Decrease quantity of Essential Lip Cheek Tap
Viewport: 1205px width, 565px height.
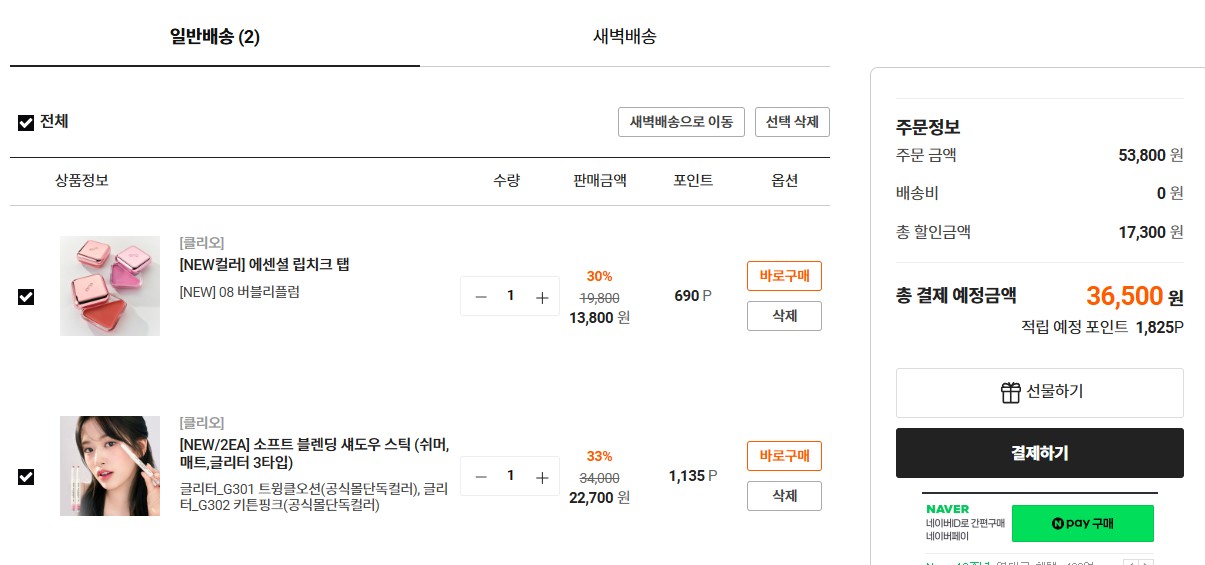click(x=481, y=297)
